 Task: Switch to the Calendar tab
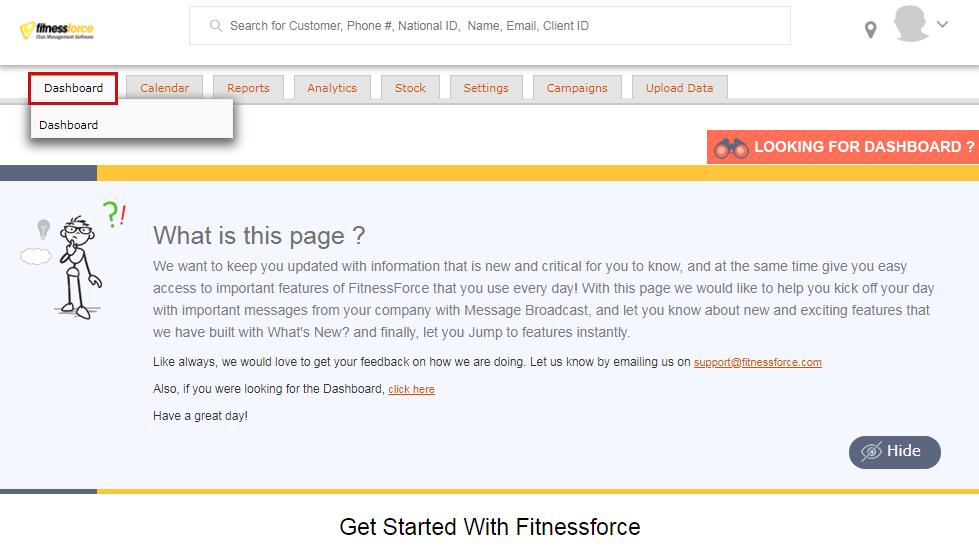164,88
